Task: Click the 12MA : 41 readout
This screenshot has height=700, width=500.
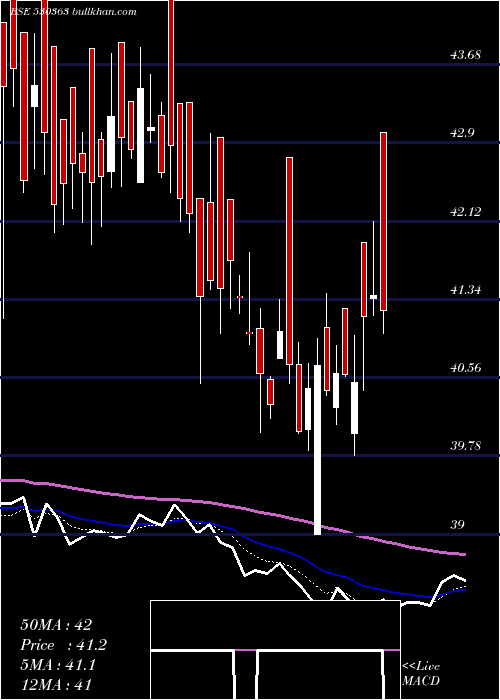Action: [x=56, y=684]
